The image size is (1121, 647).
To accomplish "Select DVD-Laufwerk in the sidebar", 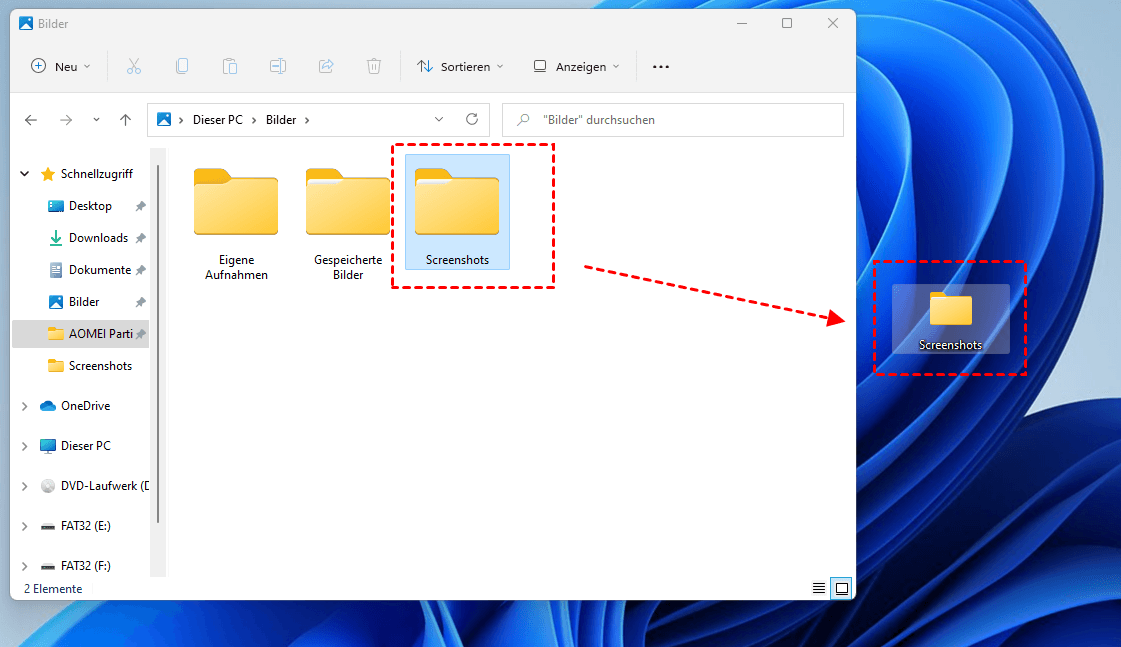I will tap(94, 486).
